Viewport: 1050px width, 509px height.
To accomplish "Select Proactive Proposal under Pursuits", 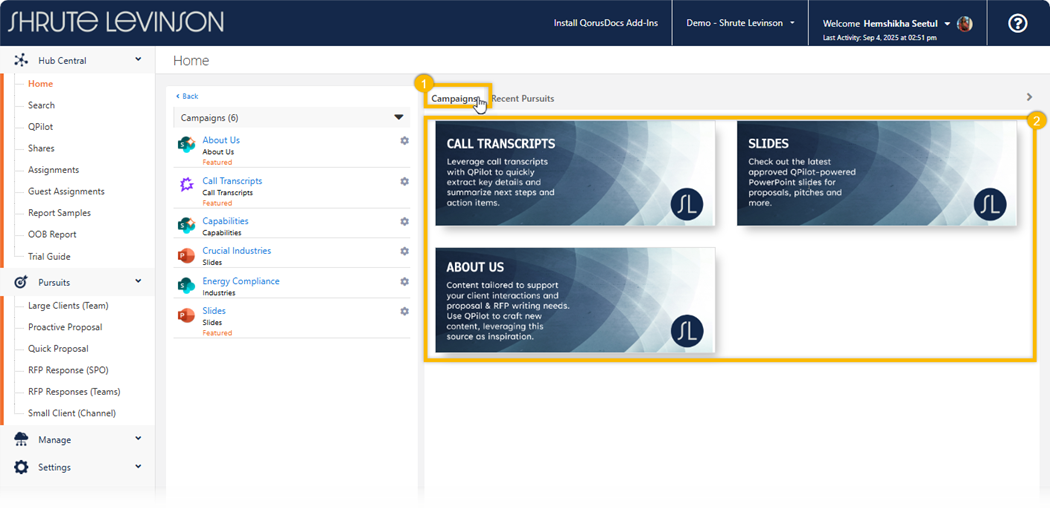I will (65, 327).
